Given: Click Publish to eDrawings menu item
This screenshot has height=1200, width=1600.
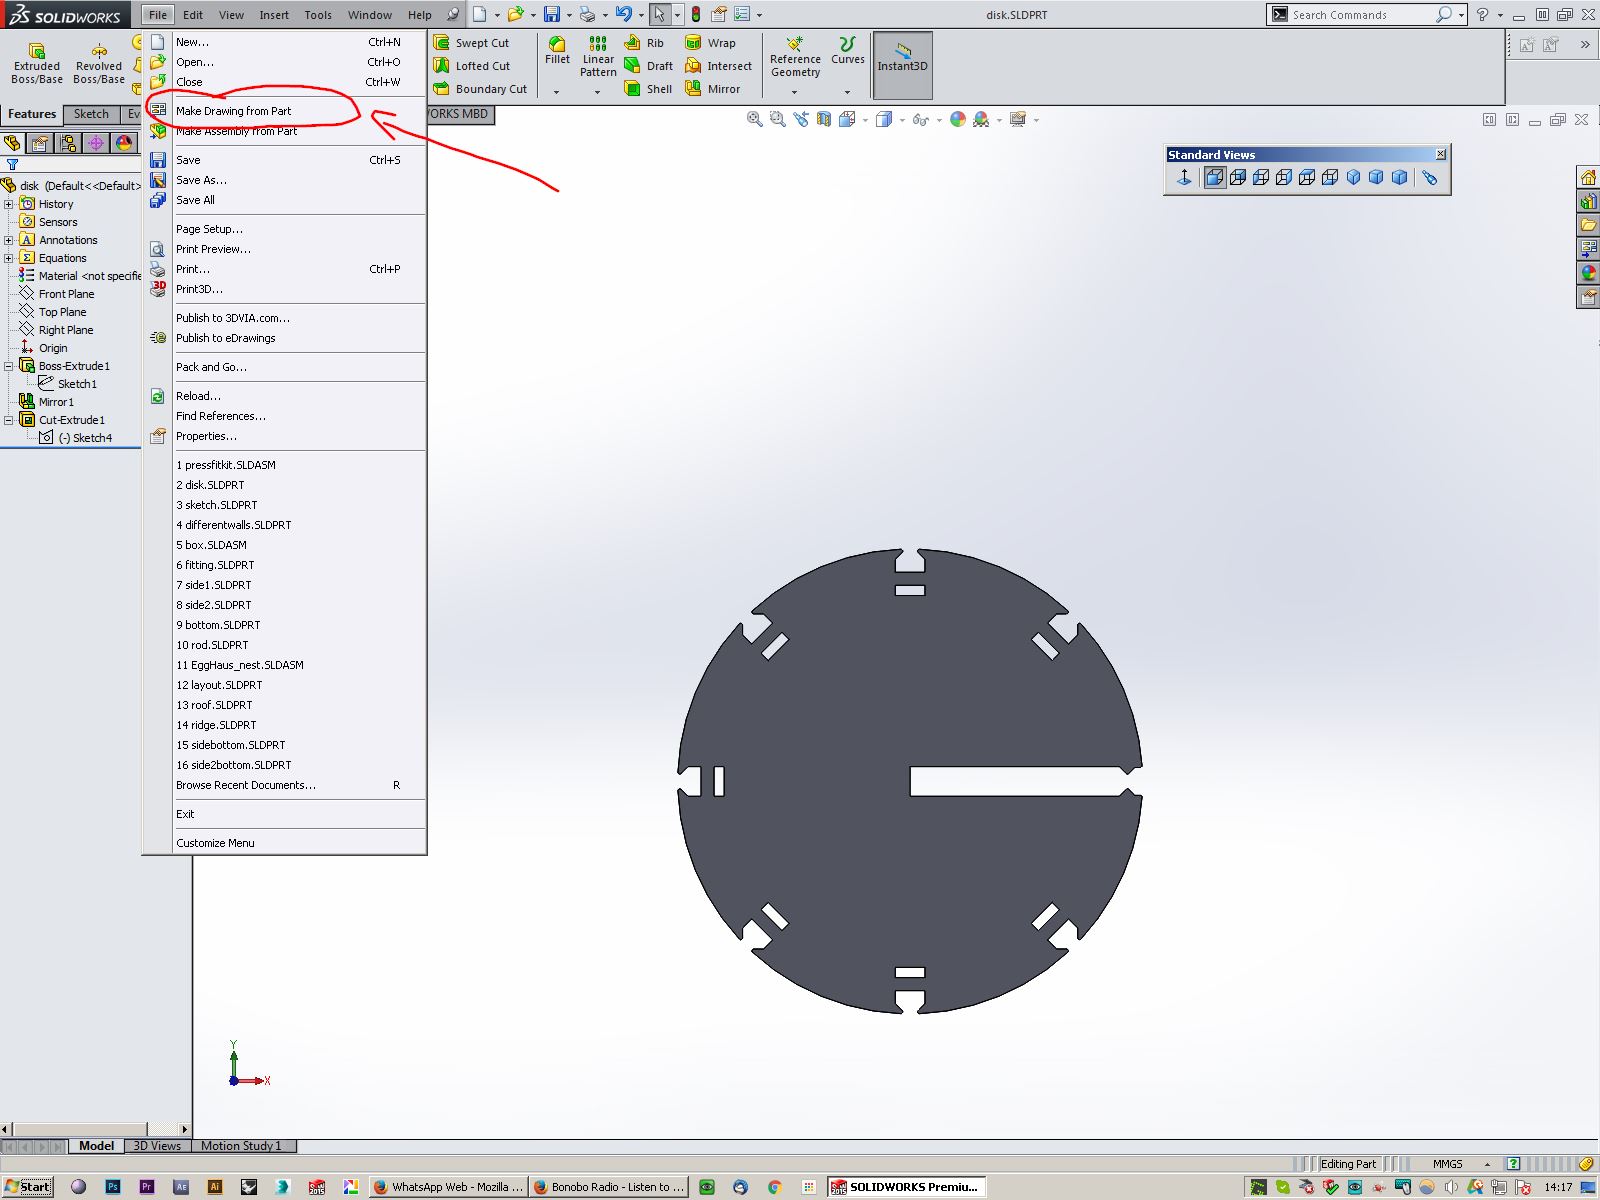Looking at the screenshot, I should [285, 338].
